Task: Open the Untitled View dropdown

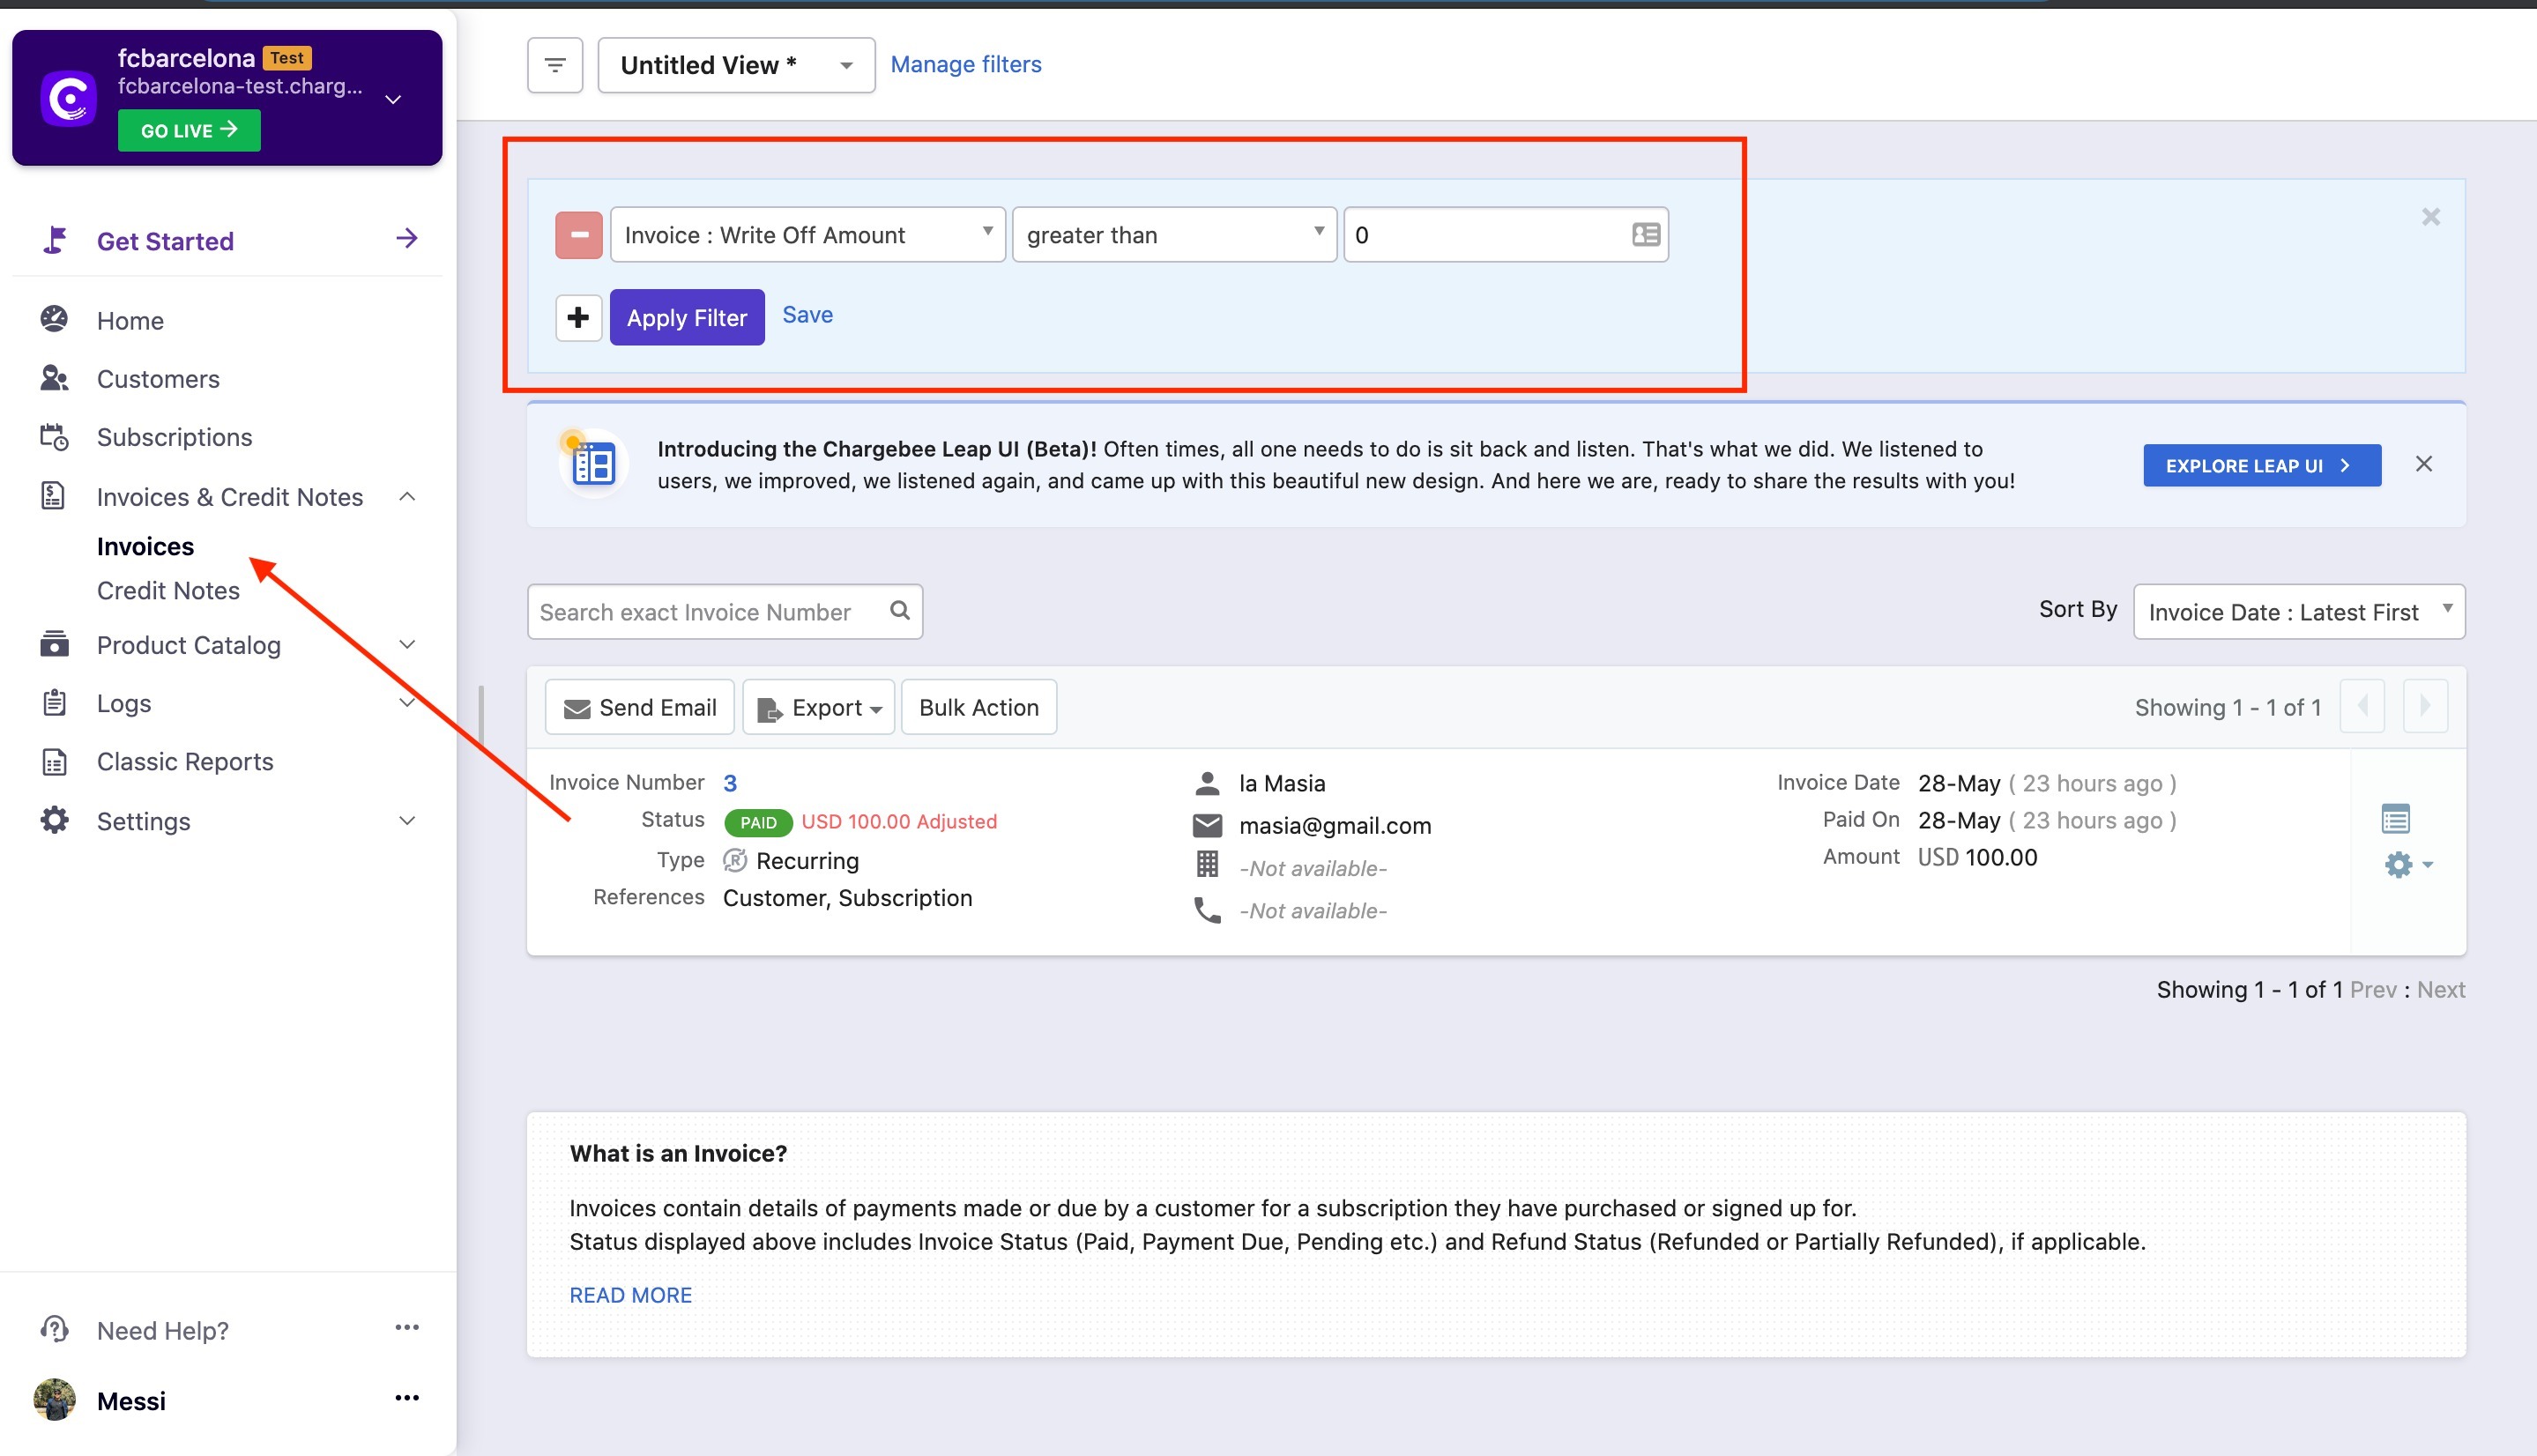Action: click(x=736, y=65)
